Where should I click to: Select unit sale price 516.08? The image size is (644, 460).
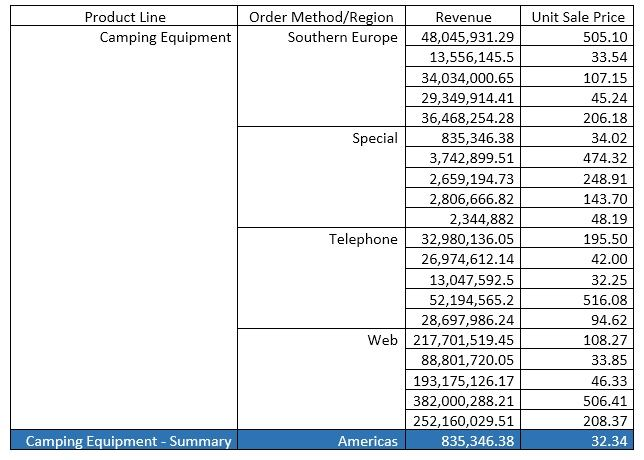pos(604,300)
